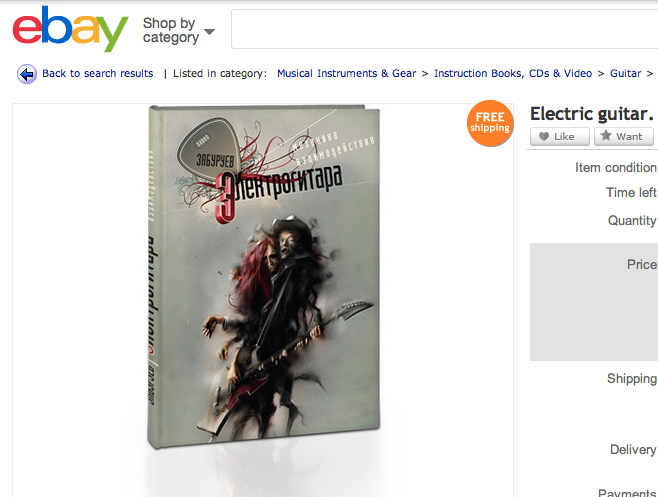This screenshot has width=658, height=497.
Task: Go back to search results link
Action: tap(98, 73)
